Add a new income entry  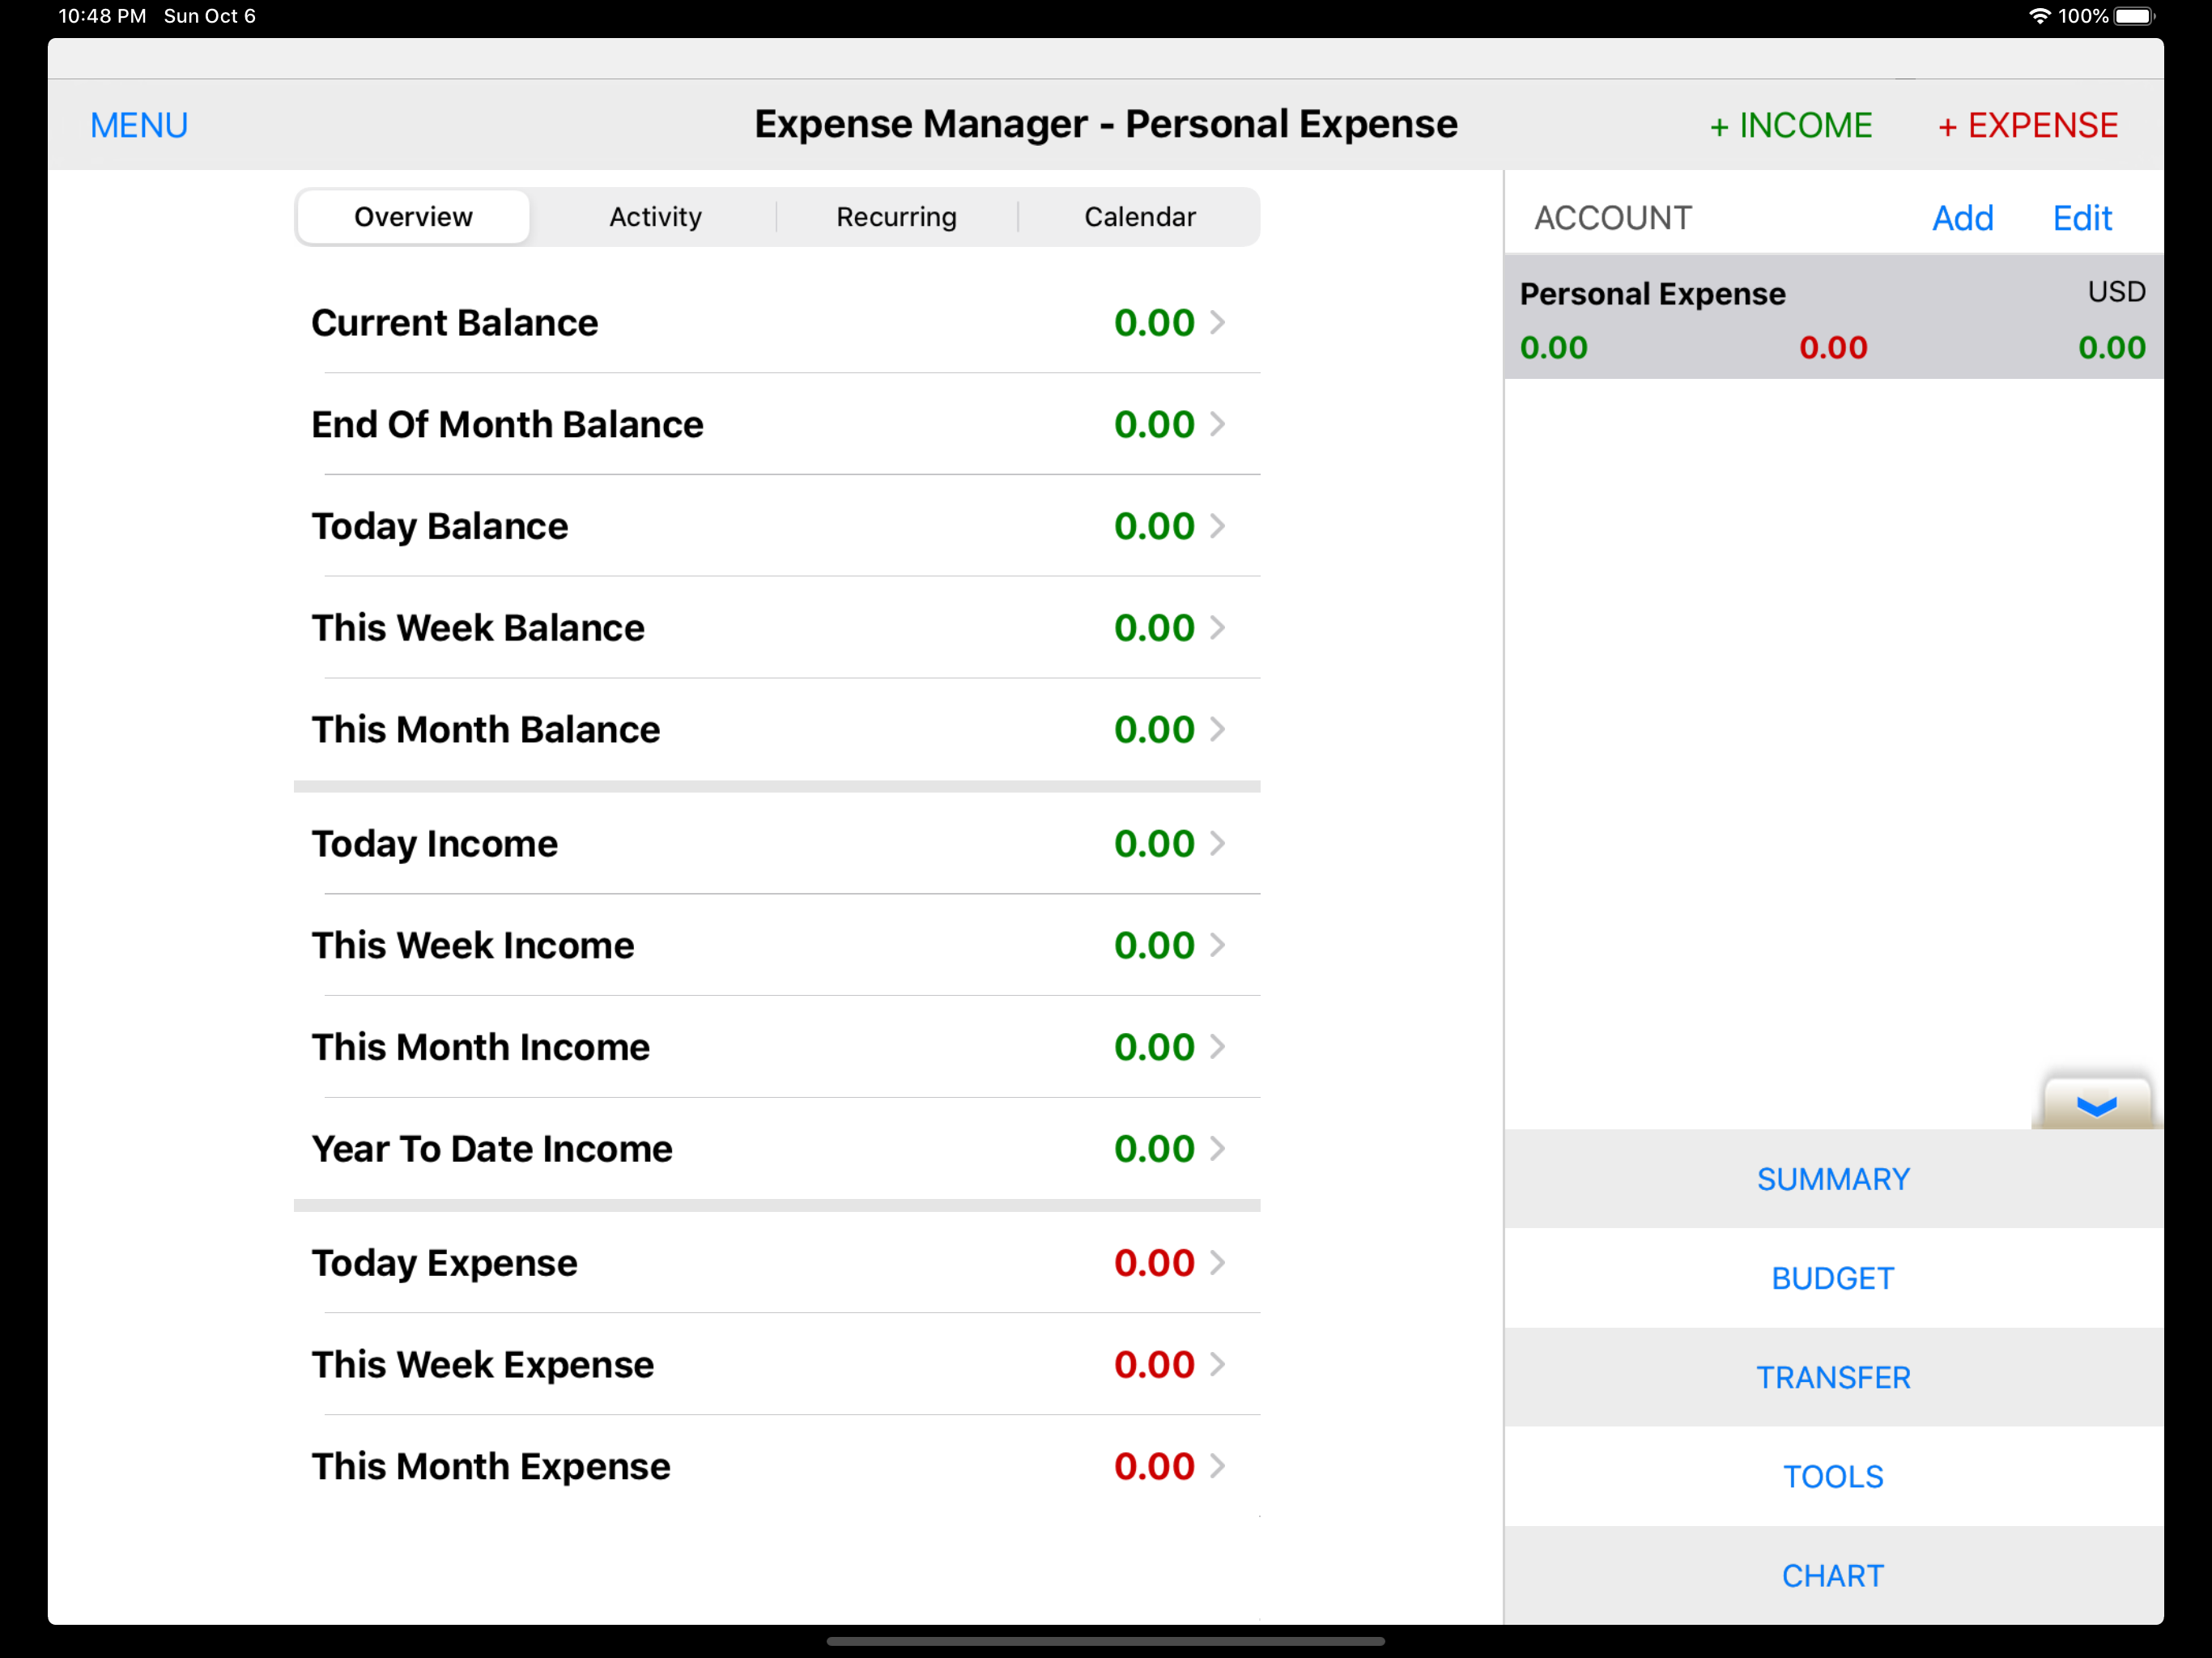click(1790, 125)
